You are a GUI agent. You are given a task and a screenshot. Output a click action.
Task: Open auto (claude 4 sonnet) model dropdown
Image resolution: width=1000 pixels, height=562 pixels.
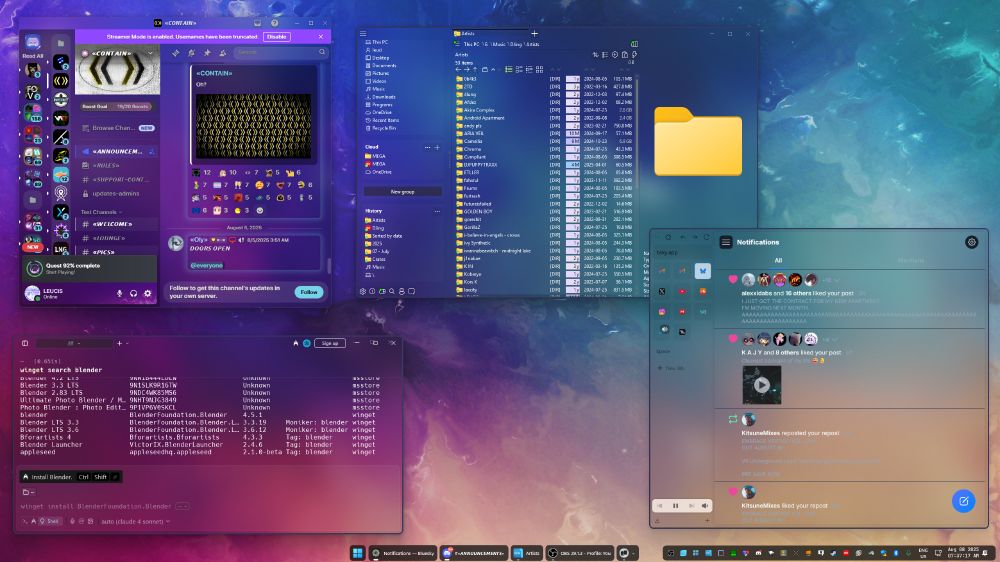coord(136,522)
